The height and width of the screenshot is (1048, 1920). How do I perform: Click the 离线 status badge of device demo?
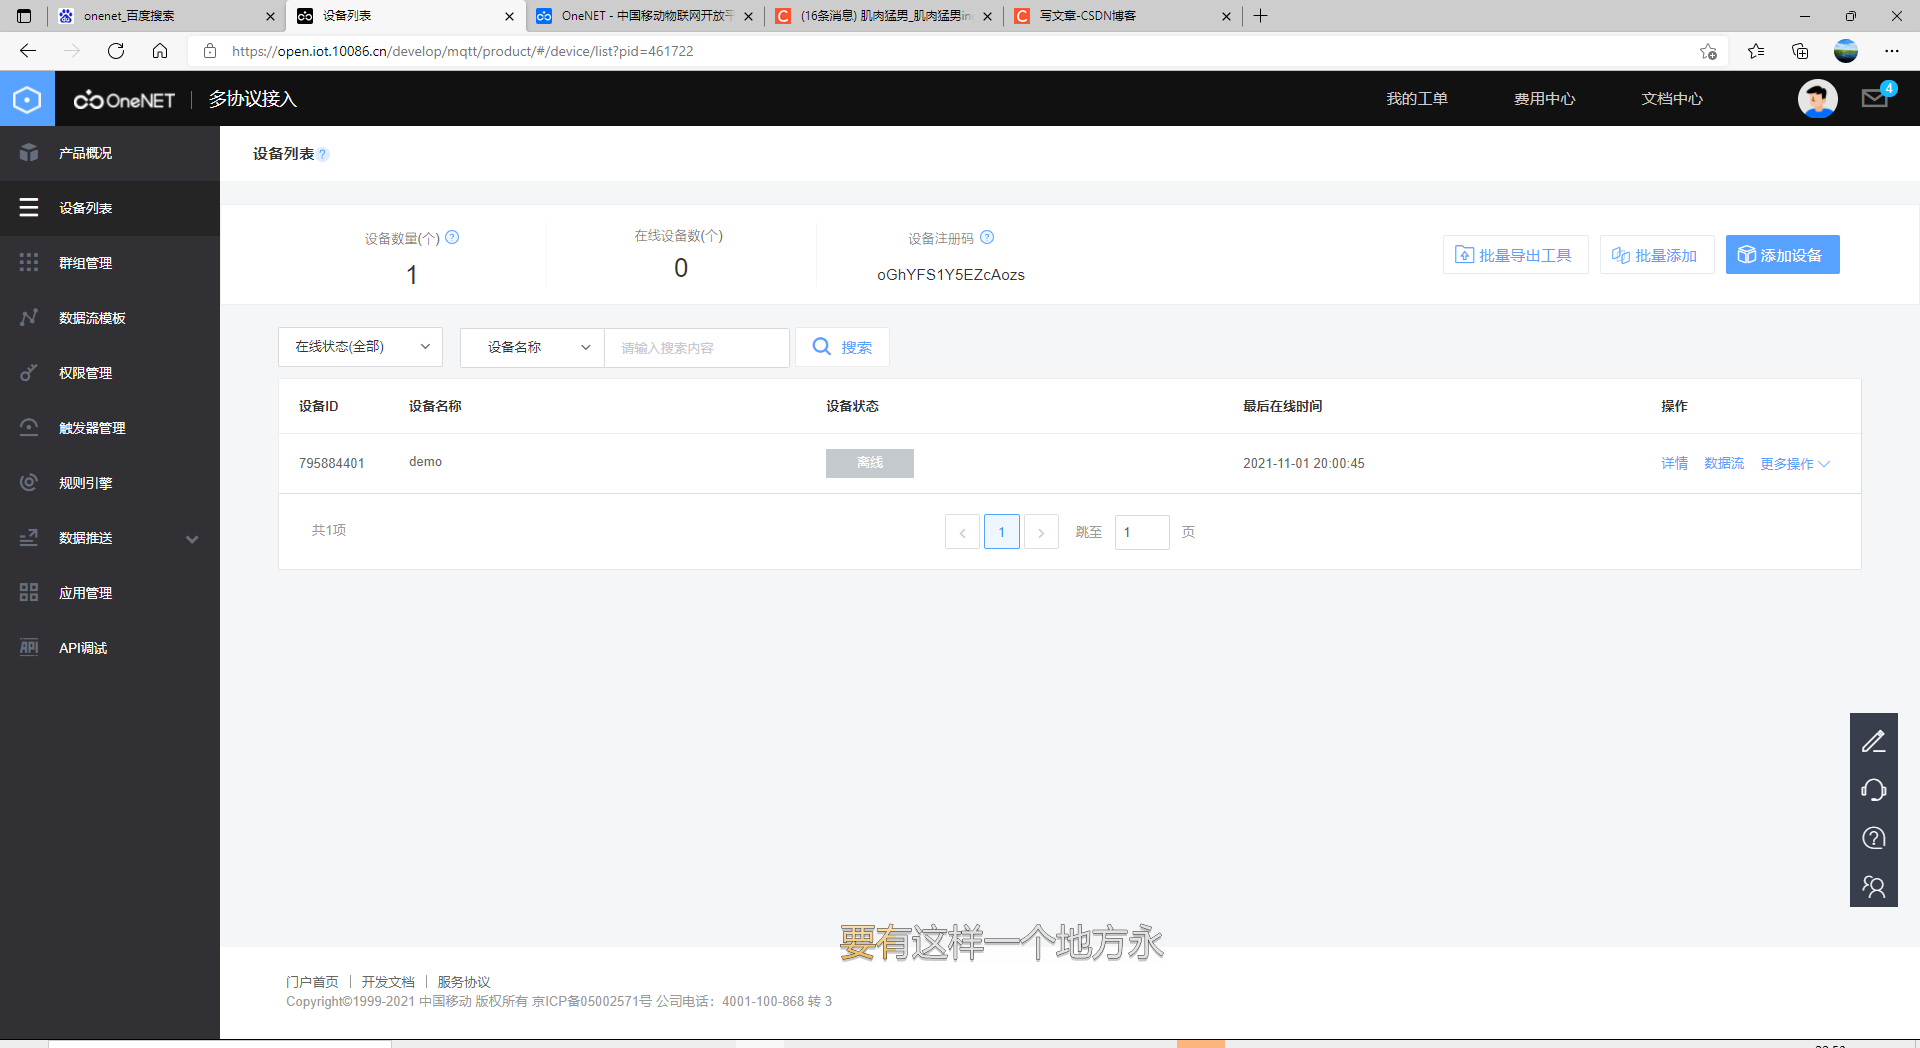(x=869, y=463)
